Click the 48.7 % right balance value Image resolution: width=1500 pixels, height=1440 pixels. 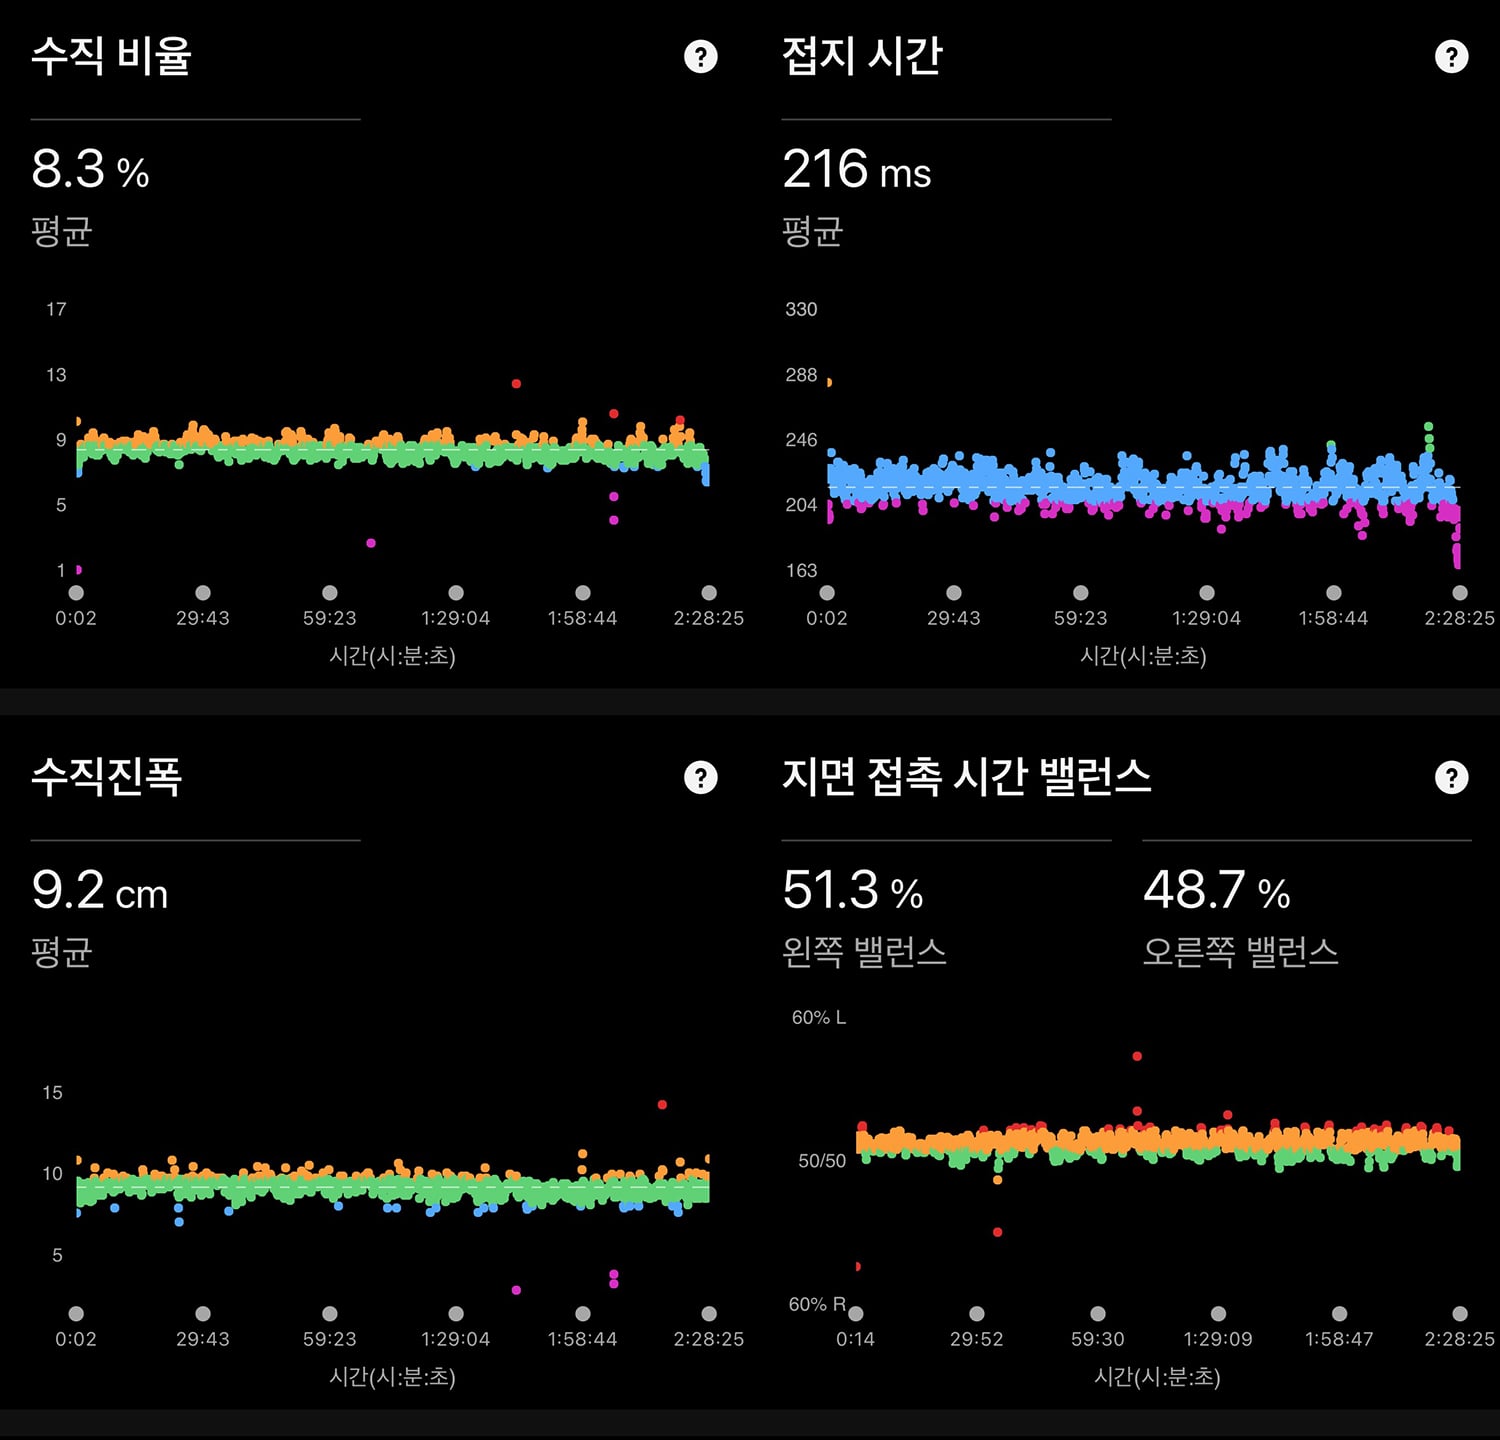1217,890
